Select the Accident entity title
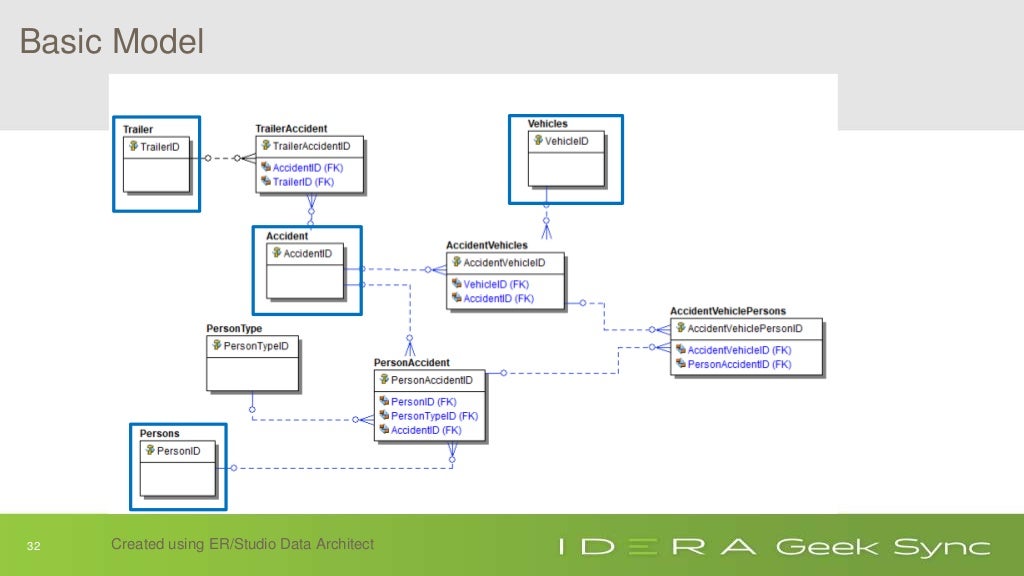The height and width of the screenshot is (576, 1024). click(x=287, y=236)
